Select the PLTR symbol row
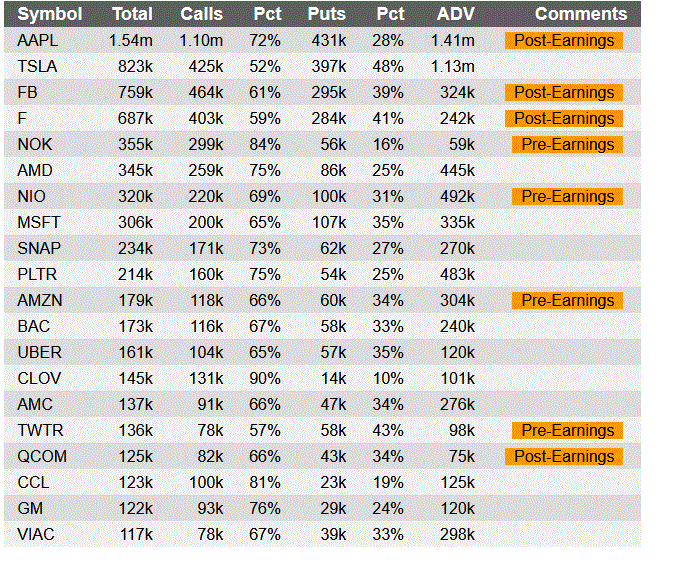The width and height of the screenshot is (688, 565). point(322,275)
